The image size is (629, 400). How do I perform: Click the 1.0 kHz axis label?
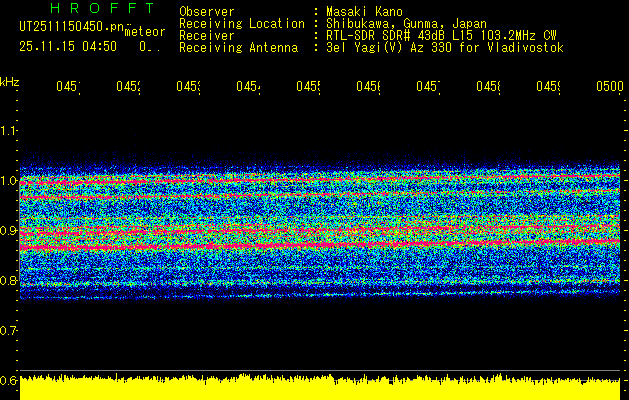8,180
